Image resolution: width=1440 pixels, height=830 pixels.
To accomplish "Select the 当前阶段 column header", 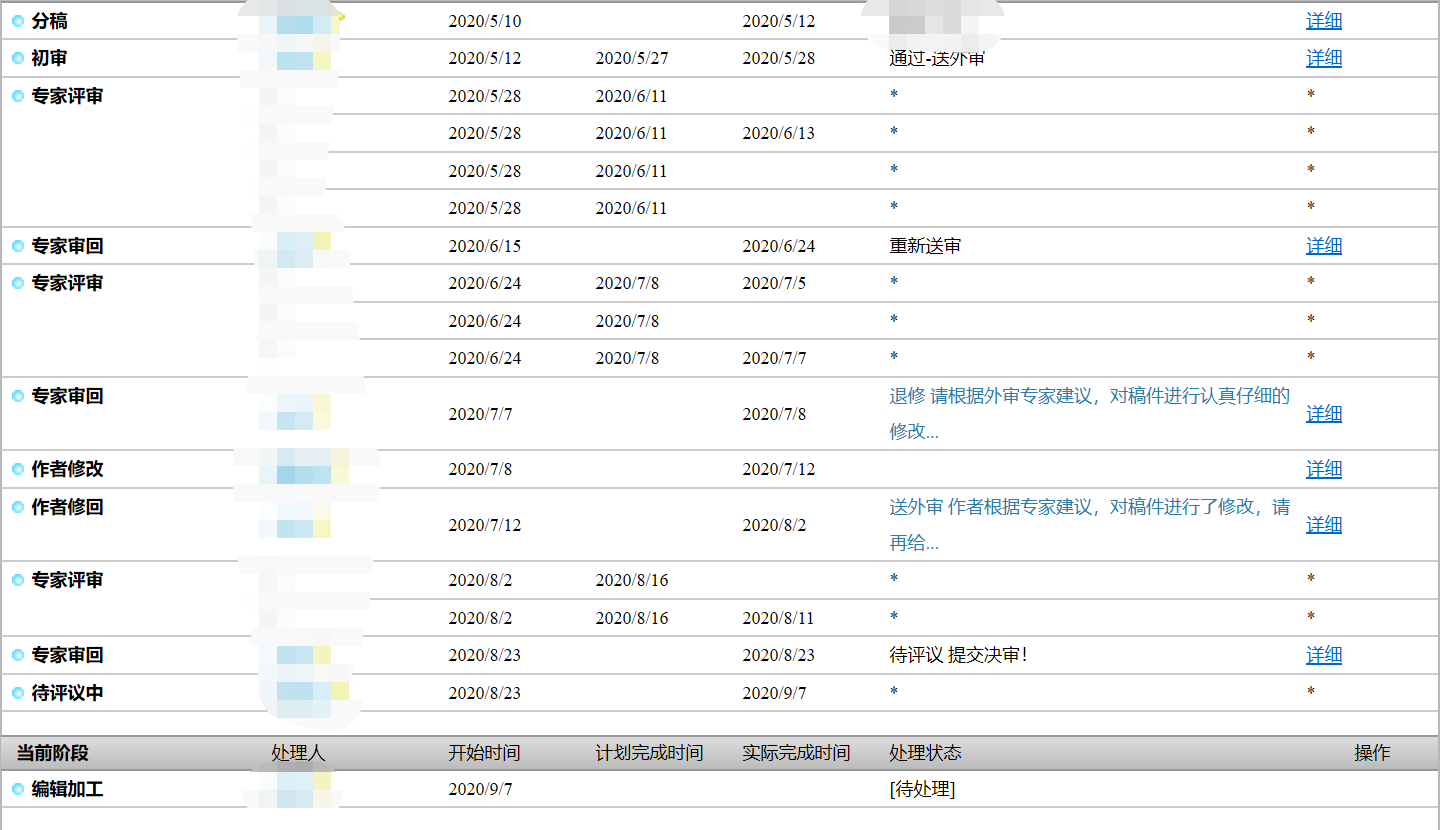I will [x=52, y=753].
